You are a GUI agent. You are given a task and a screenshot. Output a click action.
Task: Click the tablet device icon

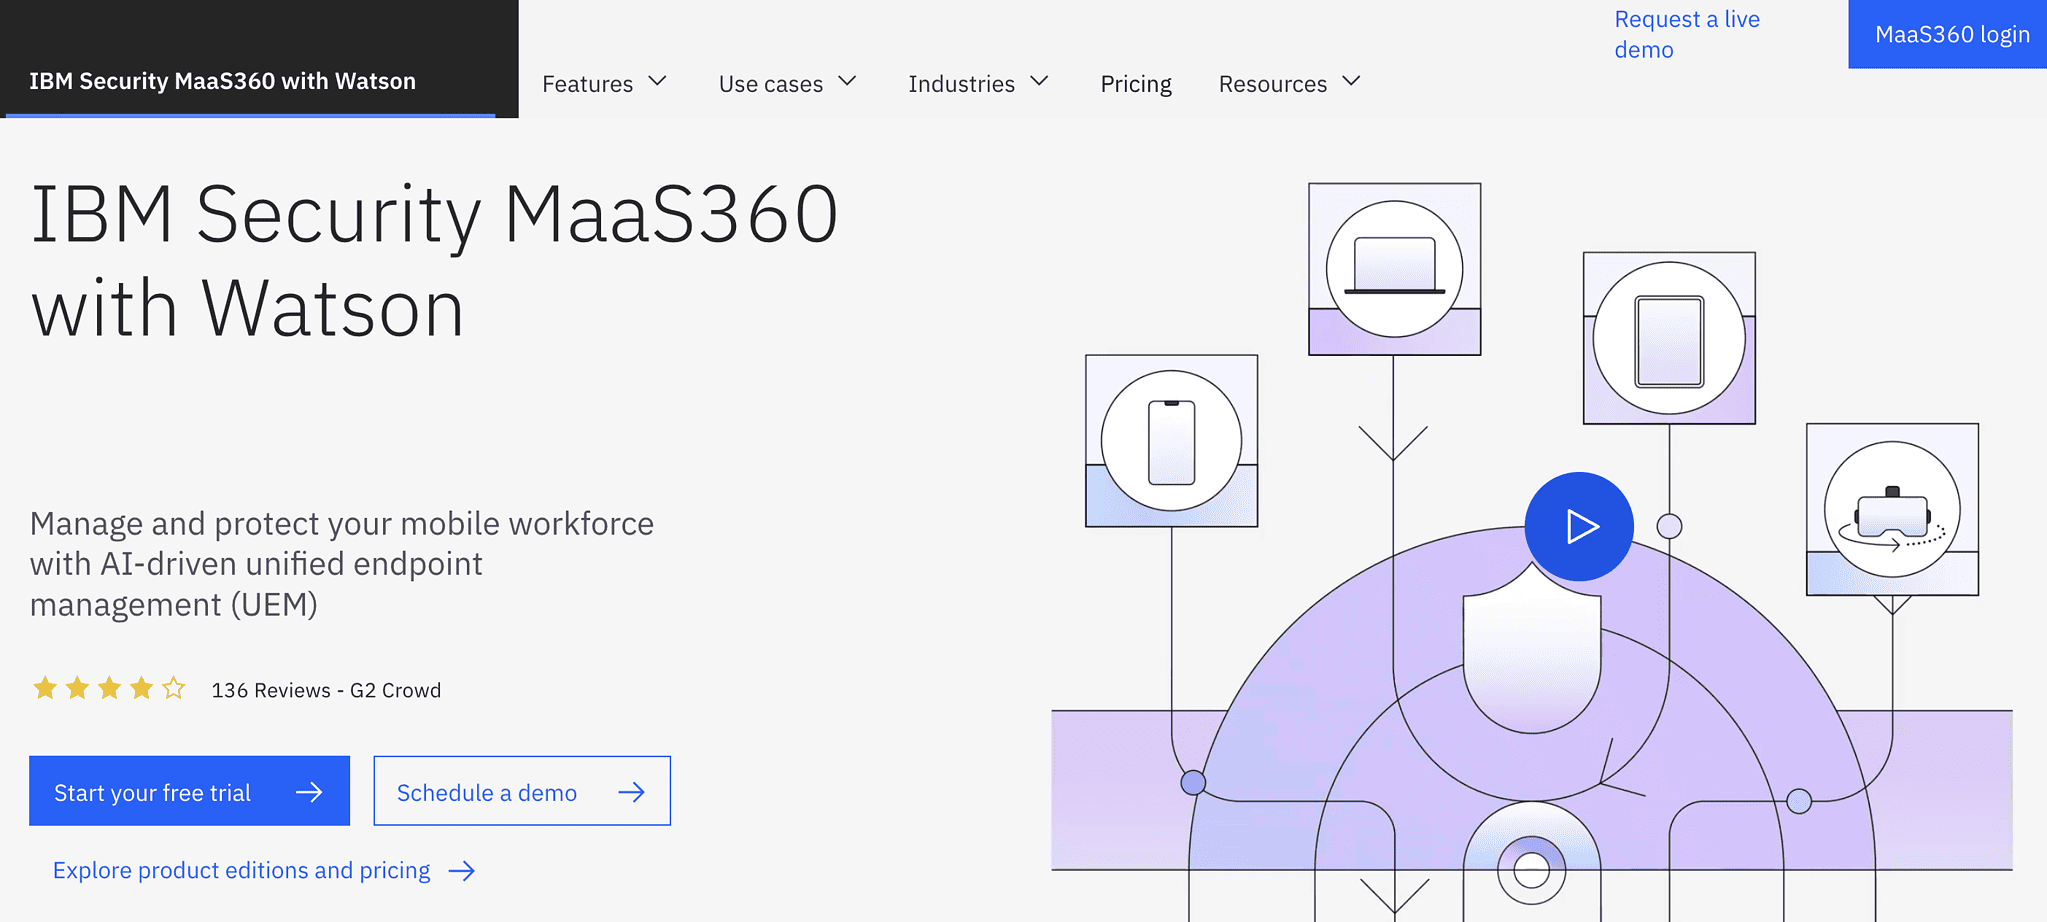pyautogui.click(x=1668, y=339)
